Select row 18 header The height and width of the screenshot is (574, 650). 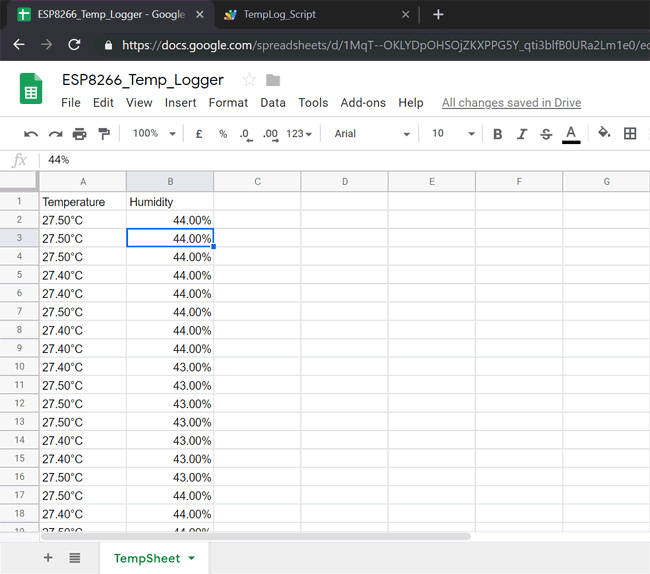click(x=19, y=513)
